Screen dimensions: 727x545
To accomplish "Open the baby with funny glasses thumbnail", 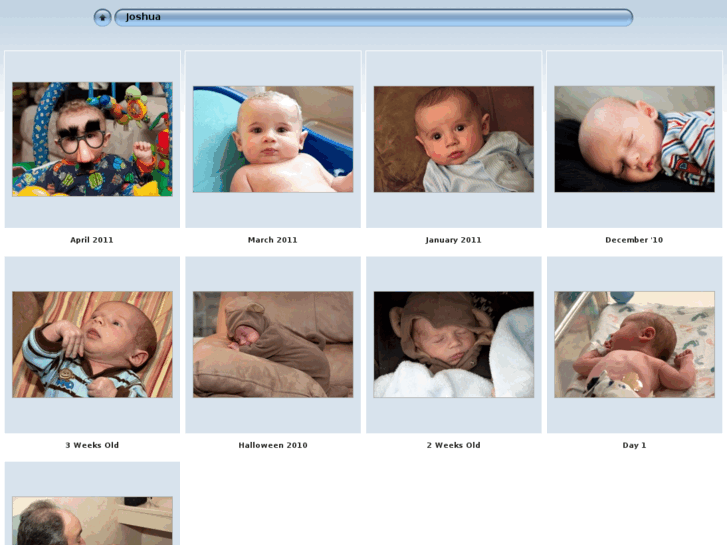I will pos(92,139).
